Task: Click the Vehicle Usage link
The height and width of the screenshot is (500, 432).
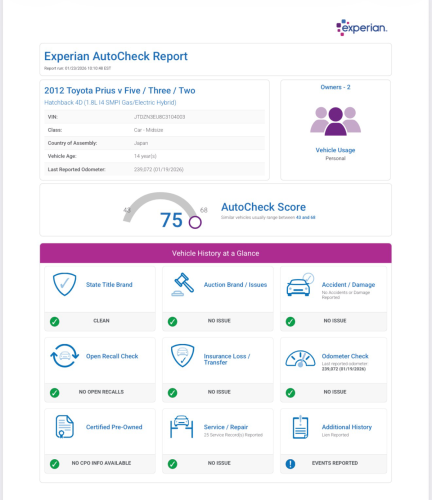Action: click(x=335, y=150)
